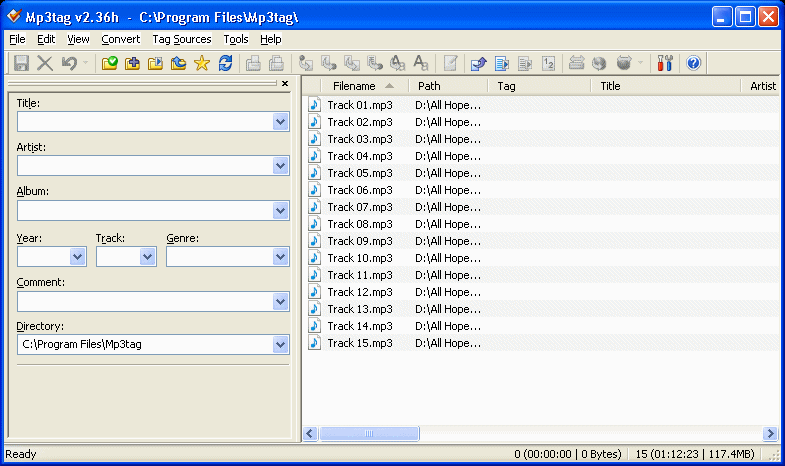Open the Undo history dropdown arrow

click(x=85, y=63)
